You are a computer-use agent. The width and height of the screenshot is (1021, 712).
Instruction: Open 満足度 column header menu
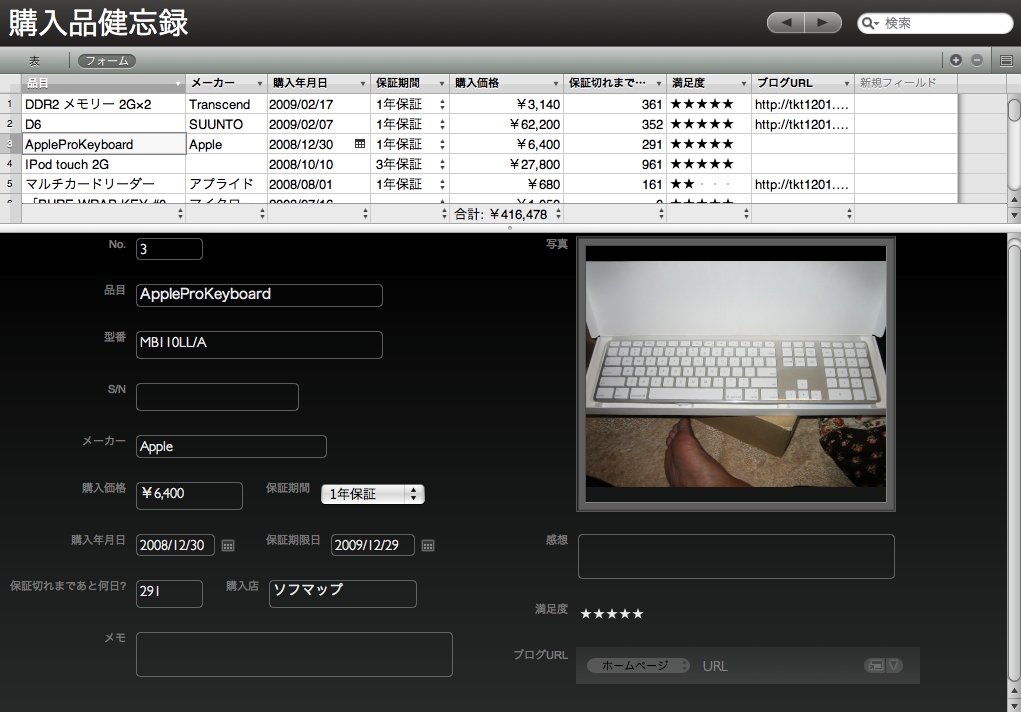point(744,83)
